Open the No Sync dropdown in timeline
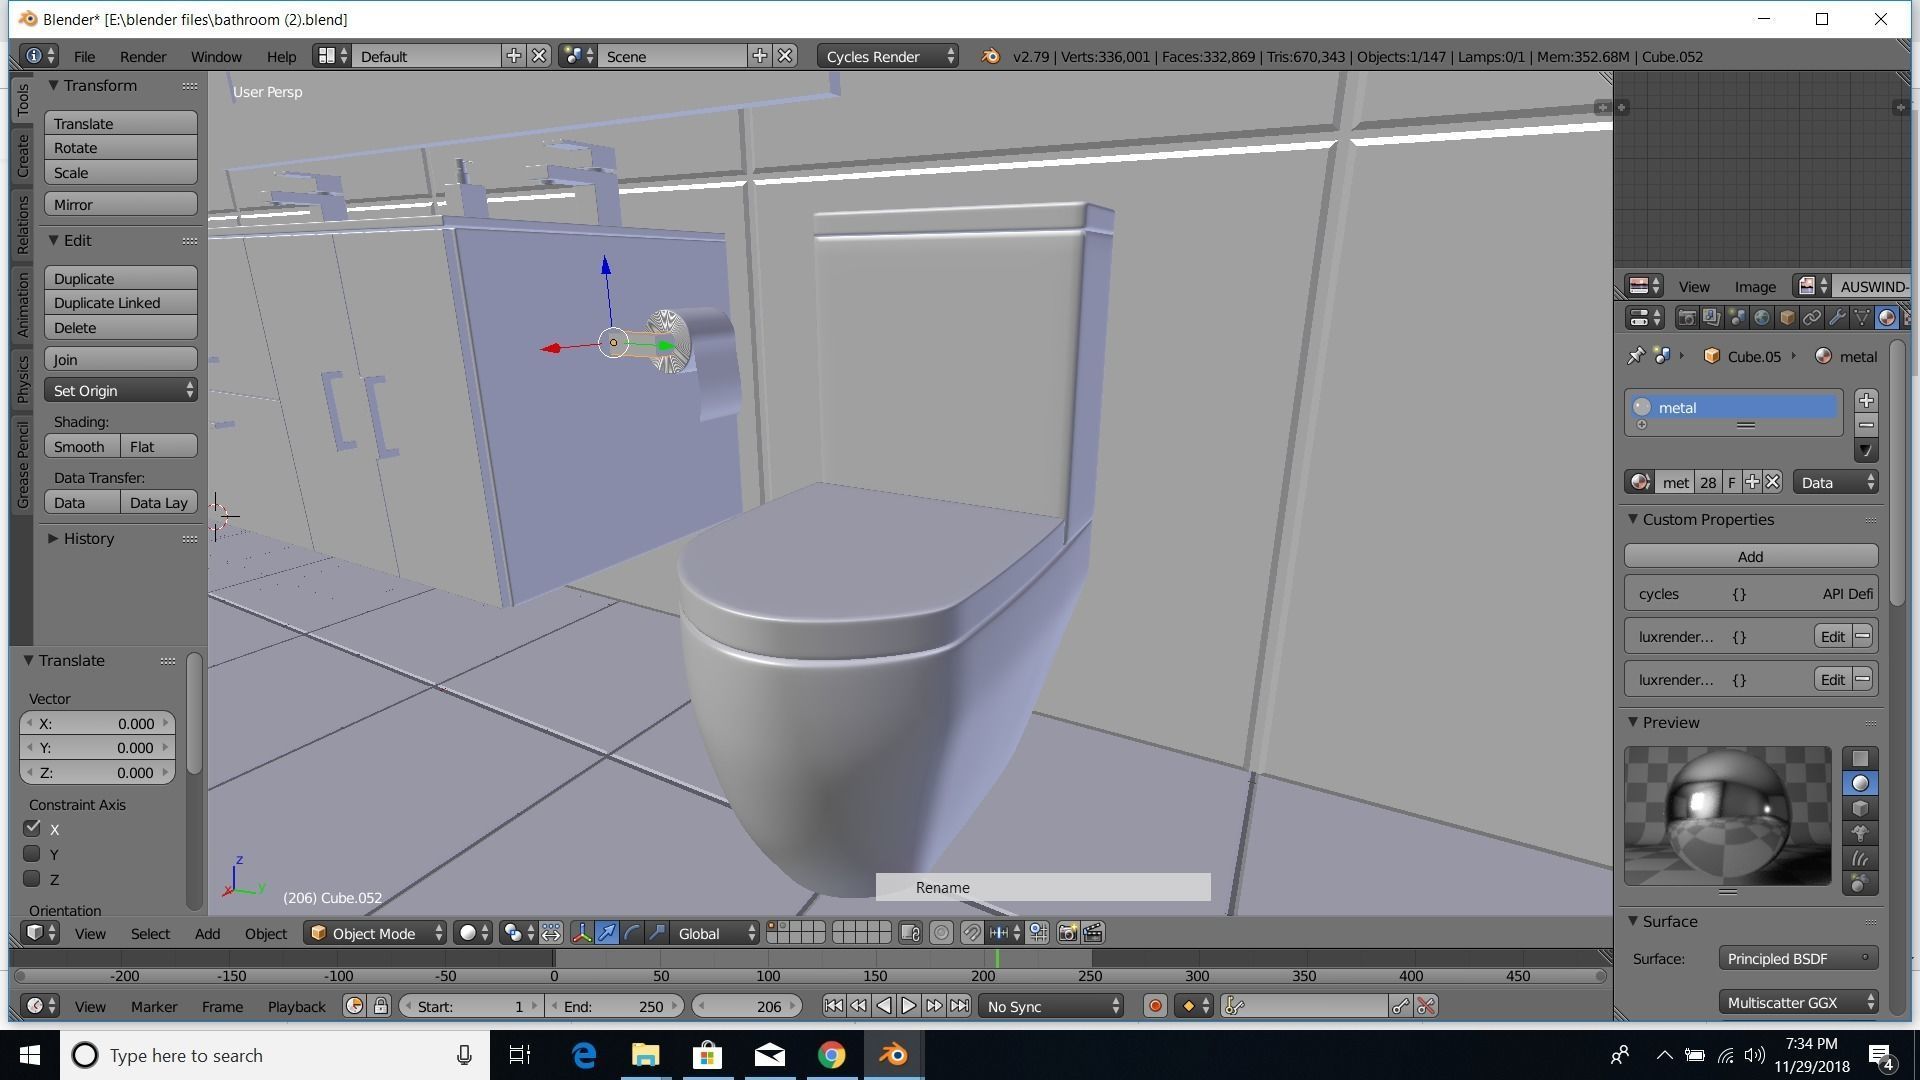The height and width of the screenshot is (1080, 1920). click(1051, 1006)
